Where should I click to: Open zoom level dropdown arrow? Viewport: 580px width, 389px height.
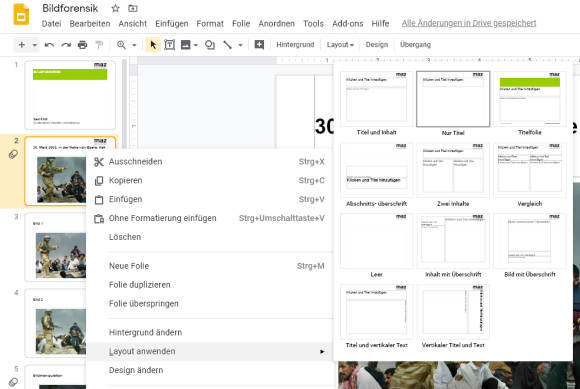134,45
